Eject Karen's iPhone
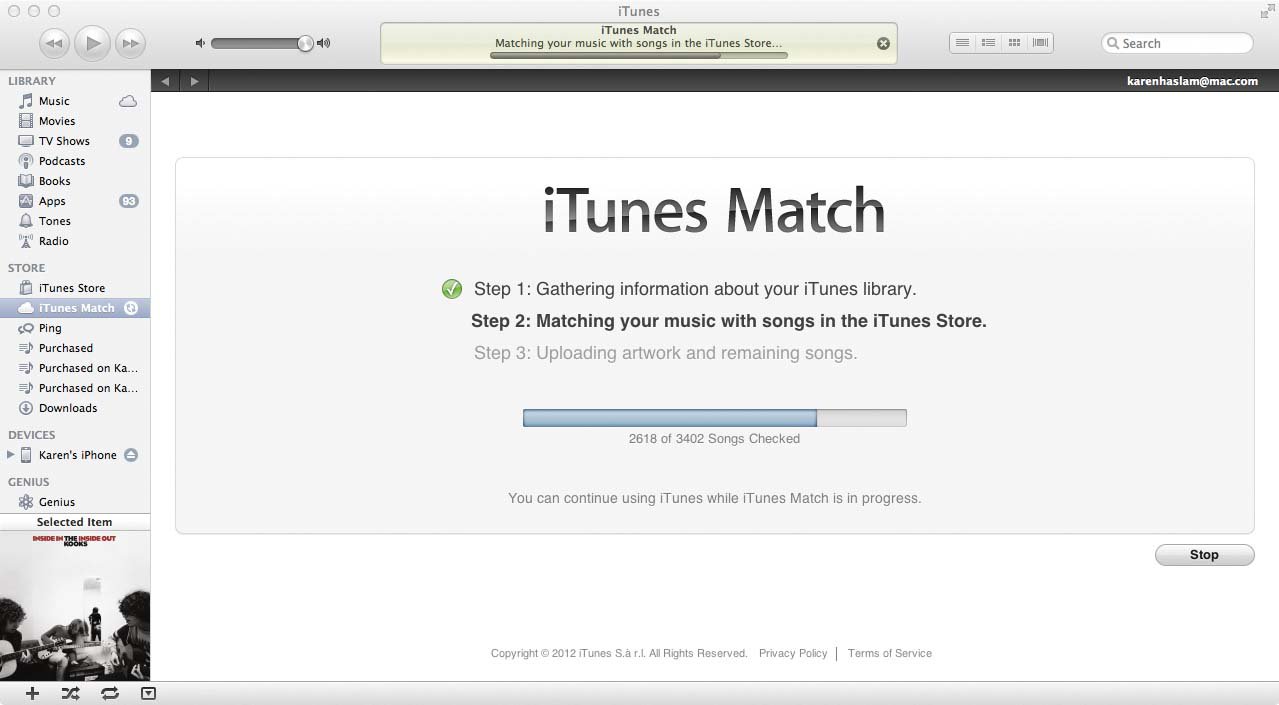The image size is (1279, 705). pyautogui.click(x=131, y=455)
